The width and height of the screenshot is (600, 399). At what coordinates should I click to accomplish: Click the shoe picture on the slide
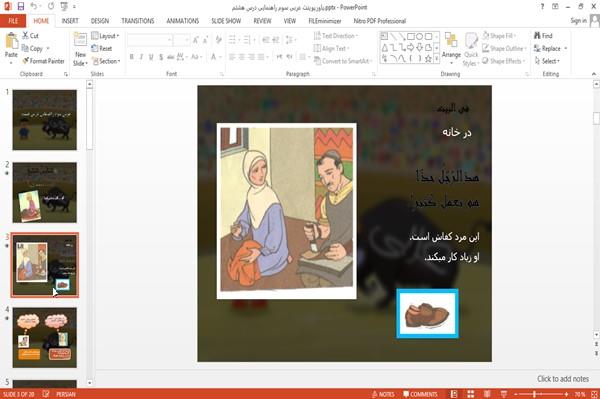pyautogui.click(x=427, y=314)
